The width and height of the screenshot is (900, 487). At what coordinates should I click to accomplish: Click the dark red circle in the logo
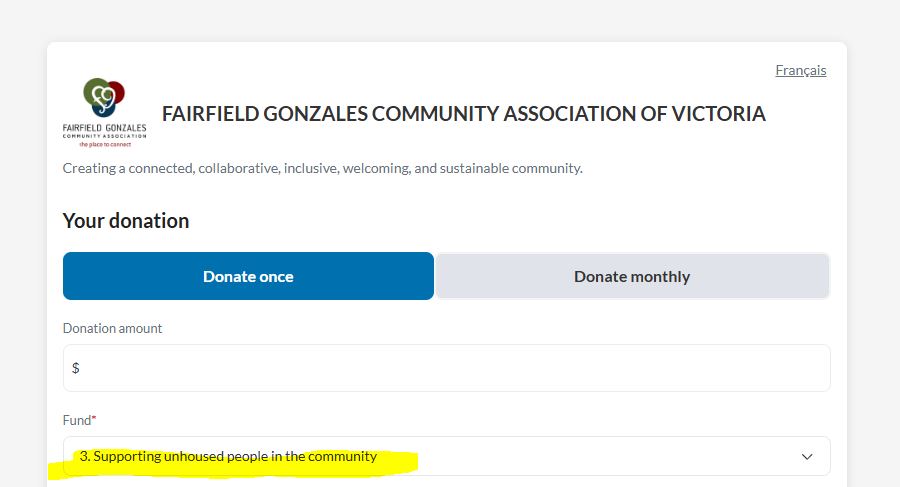click(115, 93)
